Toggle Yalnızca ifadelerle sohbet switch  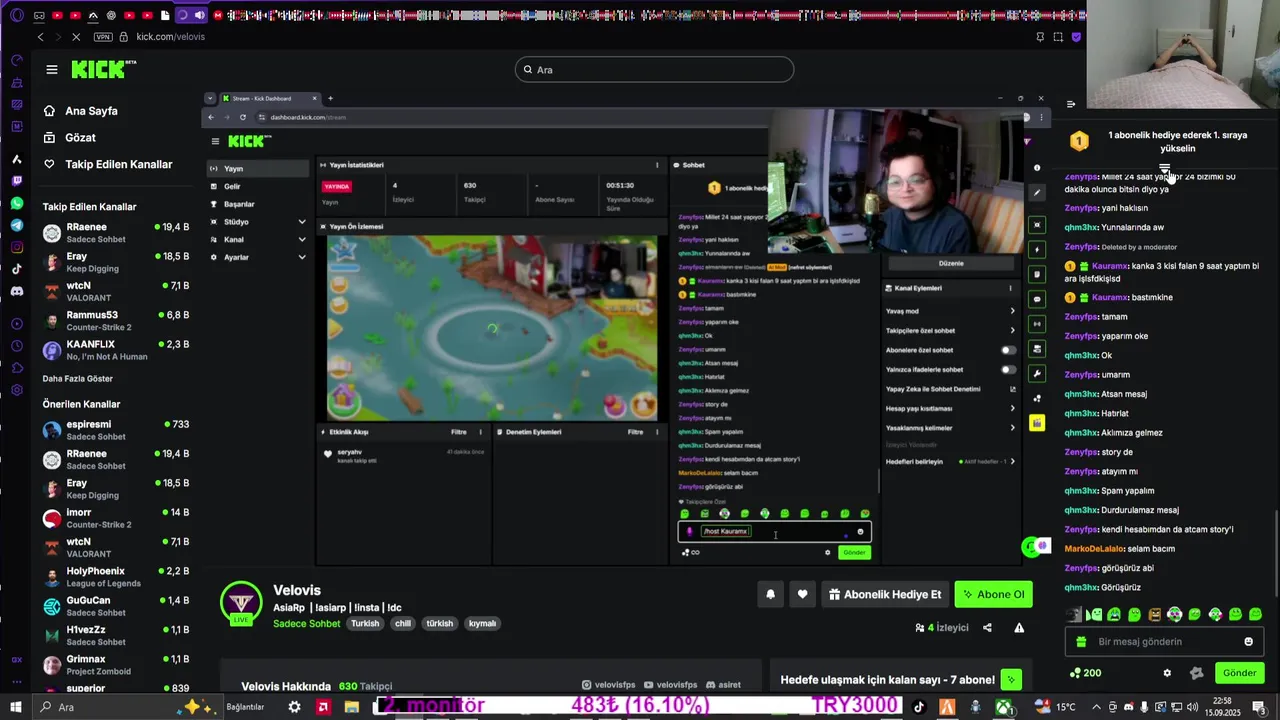1009,370
